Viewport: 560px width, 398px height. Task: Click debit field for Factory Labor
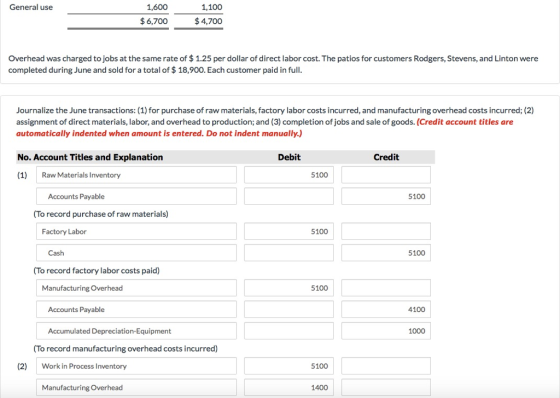[x=289, y=232]
